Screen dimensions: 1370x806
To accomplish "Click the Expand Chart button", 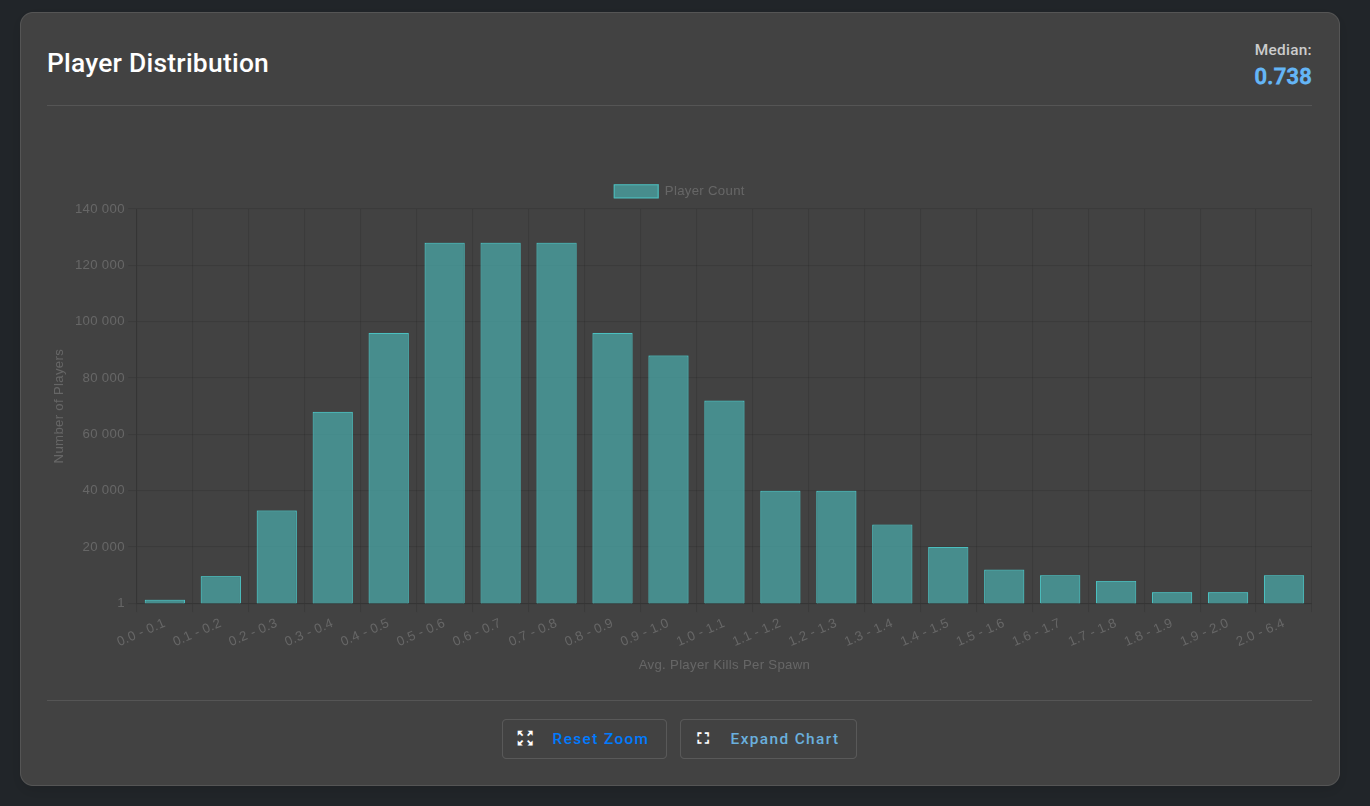I will (768, 739).
